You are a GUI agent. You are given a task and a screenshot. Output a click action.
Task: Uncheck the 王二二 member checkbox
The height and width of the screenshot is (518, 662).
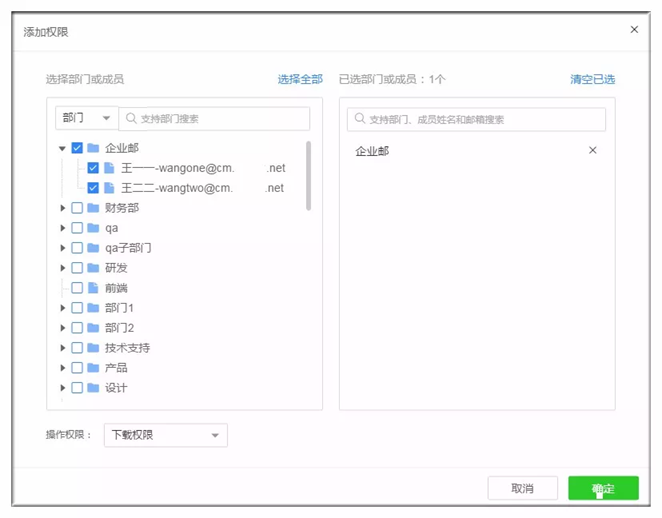(93, 188)
